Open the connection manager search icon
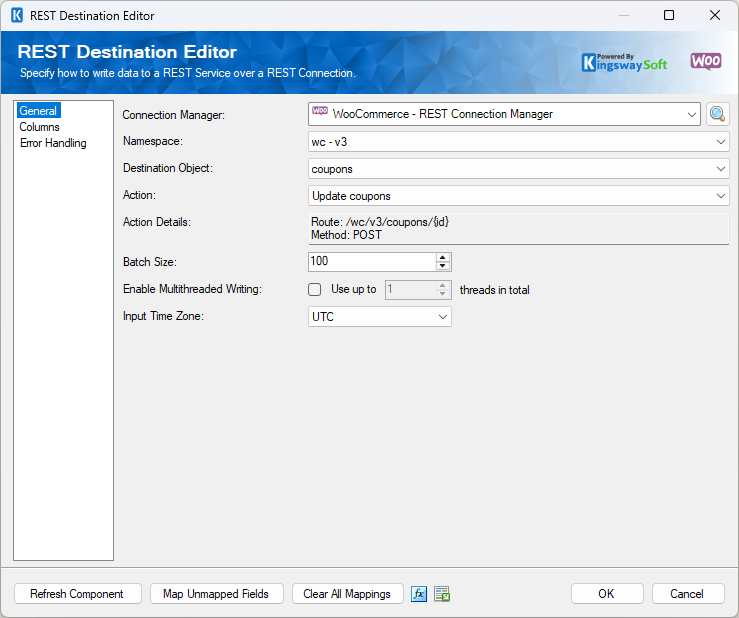Image resolution: width=739 pixels, height=618 pixels. pyautogui.click(x=717, y=114)
